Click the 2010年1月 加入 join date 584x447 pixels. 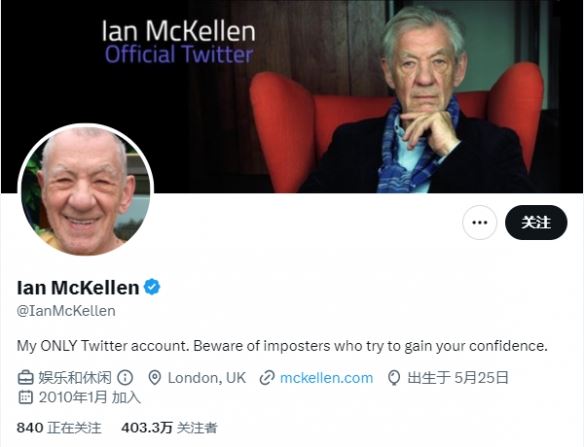[x=89, y=397]
